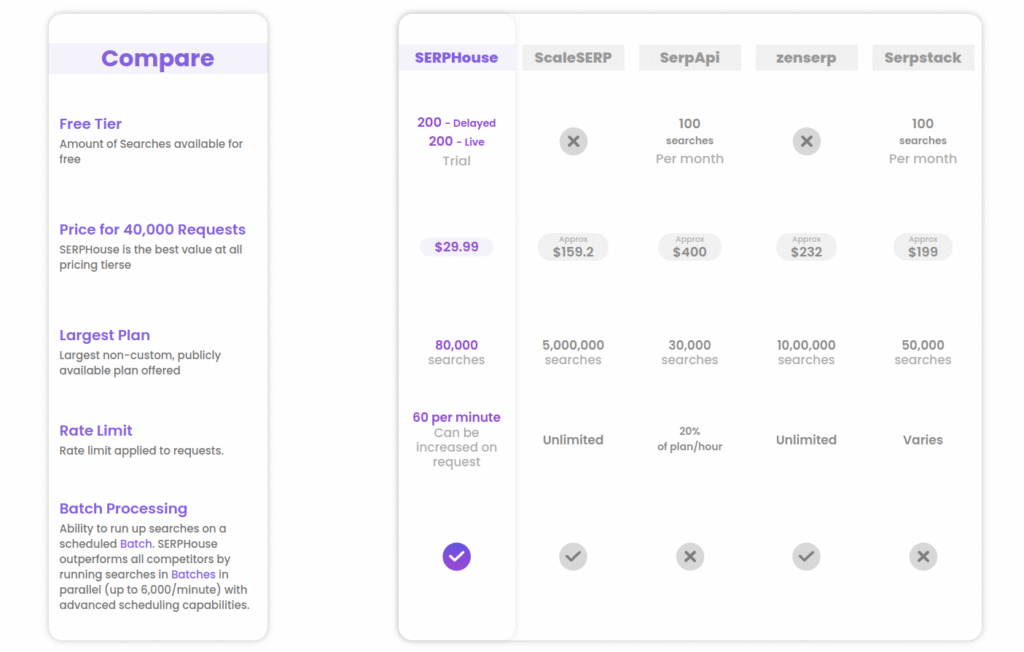Open the Batch Processing feature title
The image size is (1024, 652).
123,509
